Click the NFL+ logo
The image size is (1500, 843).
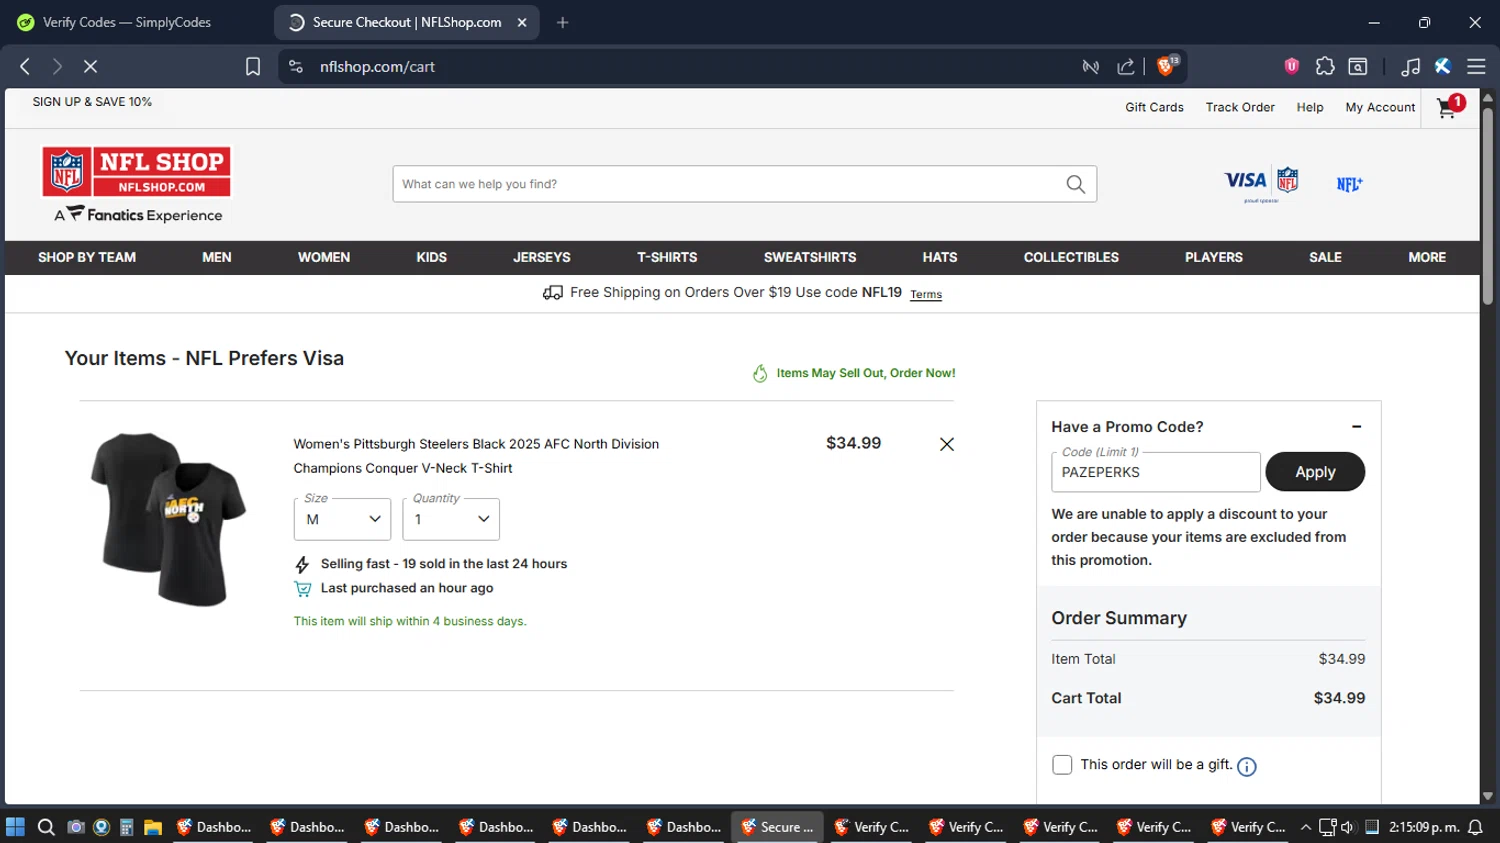1349,184
